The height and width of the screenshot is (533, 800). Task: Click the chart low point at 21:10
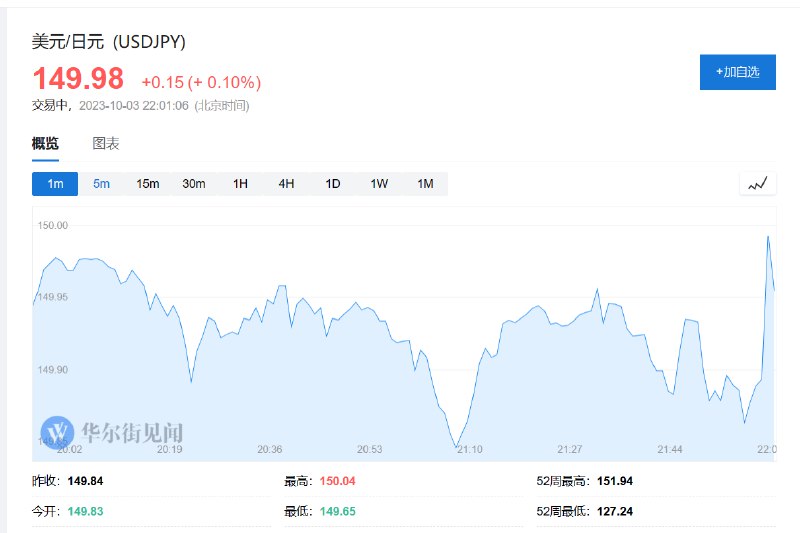pyautogui.click(x=457, y=447)
